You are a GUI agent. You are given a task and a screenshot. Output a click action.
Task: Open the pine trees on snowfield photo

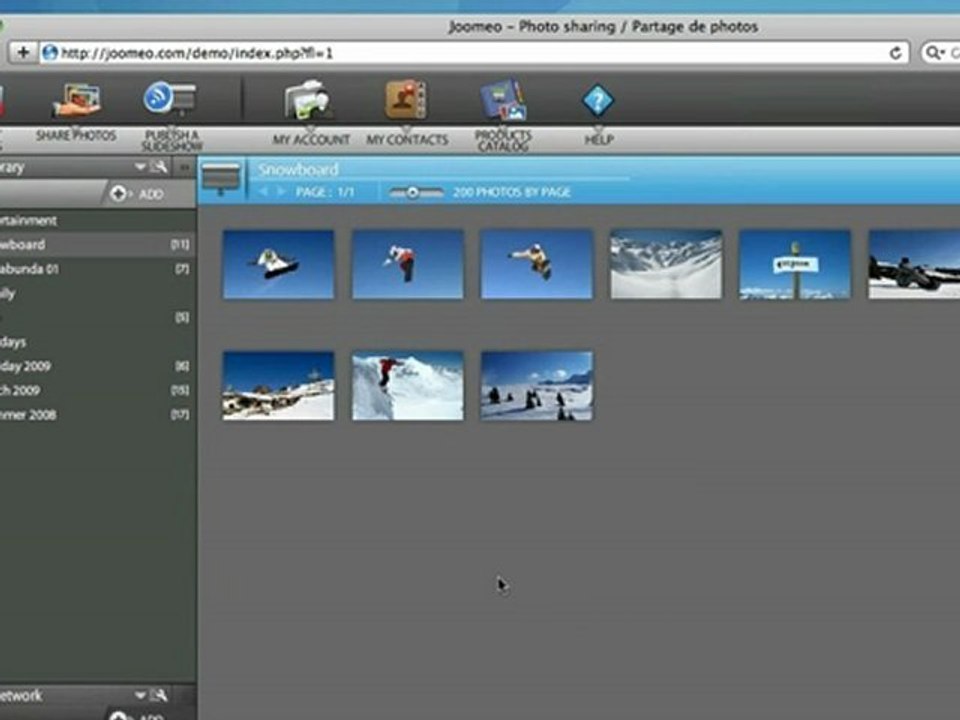coord(537,386)
